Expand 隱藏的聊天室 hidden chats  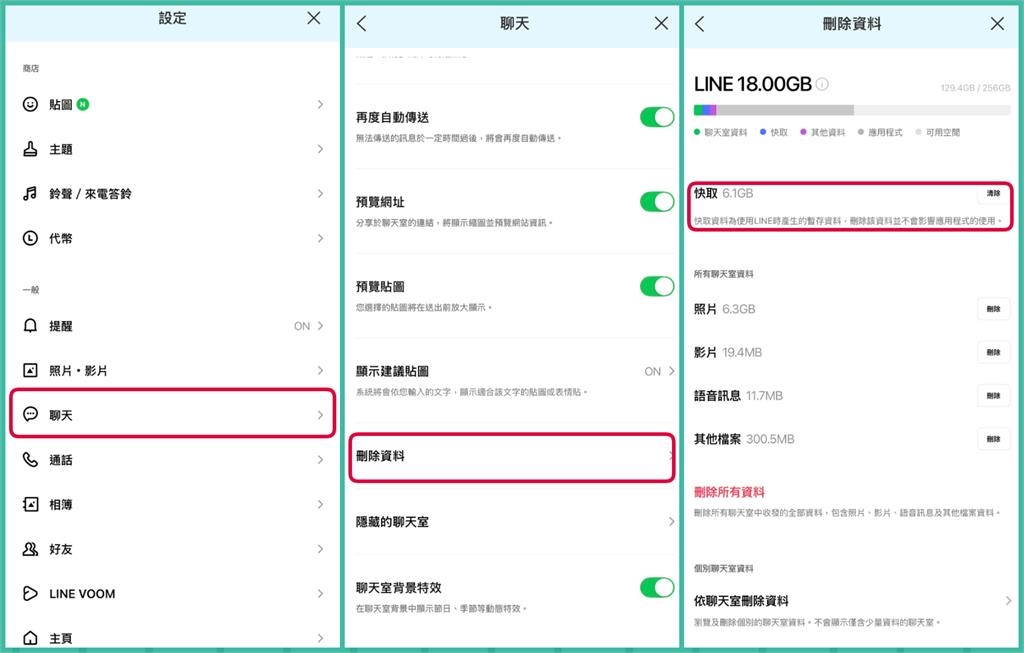click(512, 521)
